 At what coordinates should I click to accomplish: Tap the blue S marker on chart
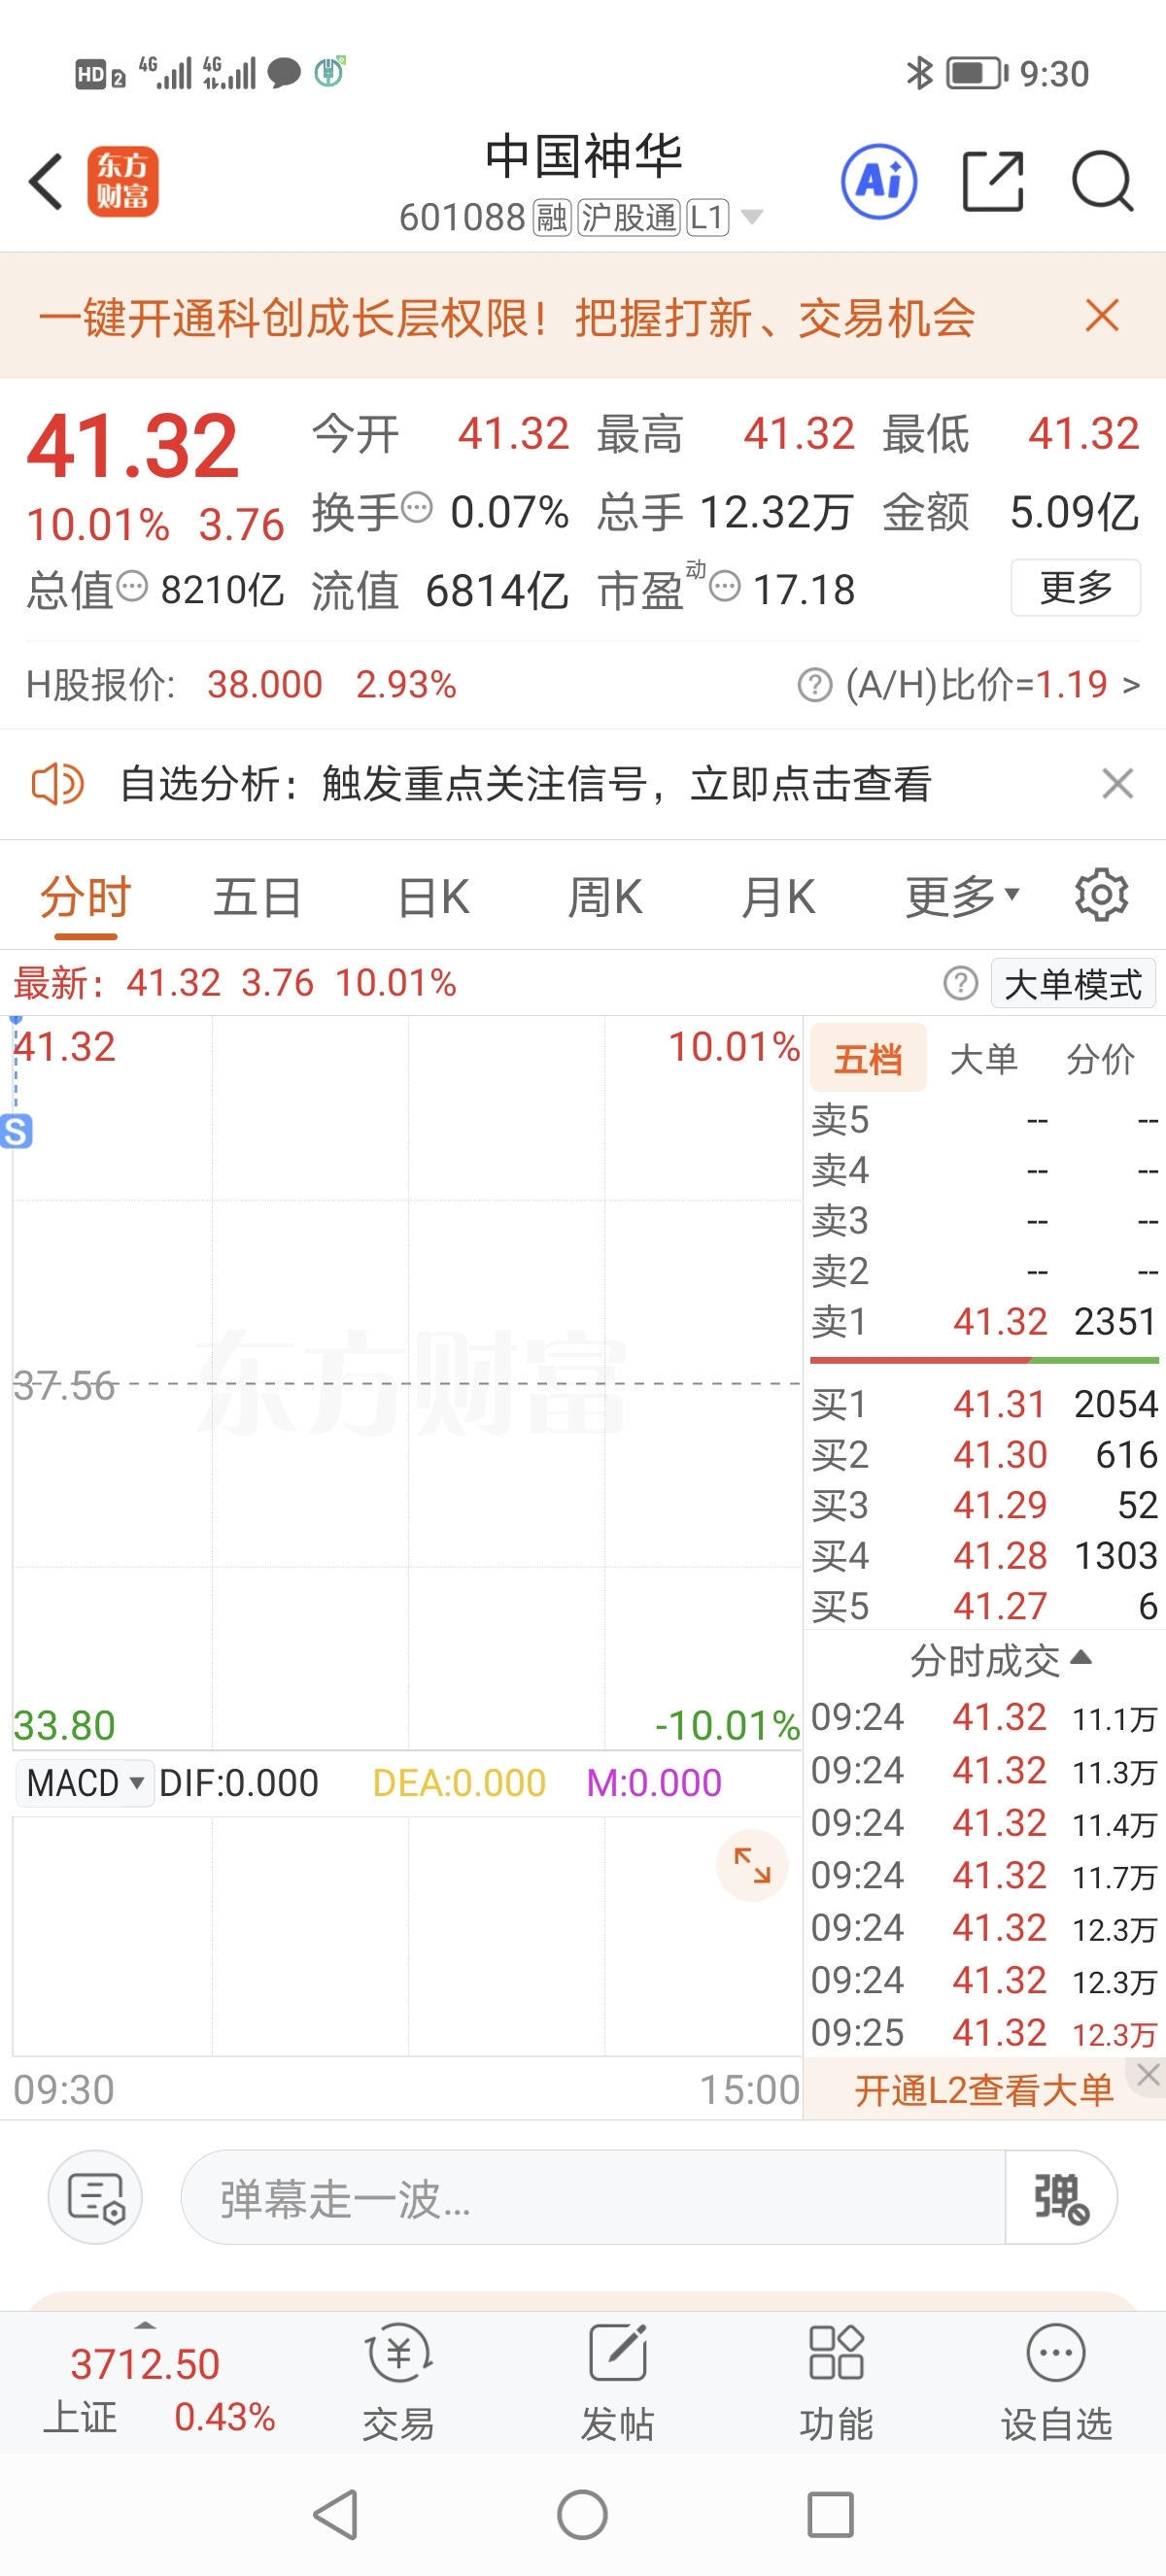coord(16,1131)
